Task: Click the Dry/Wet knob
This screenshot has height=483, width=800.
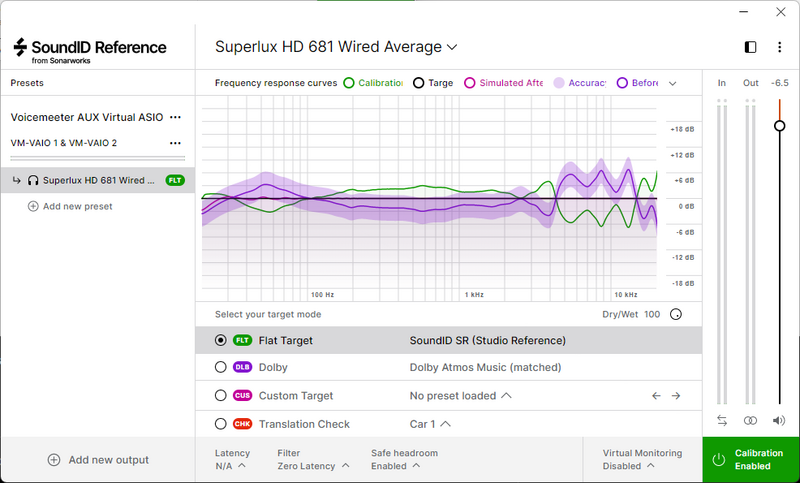Action: tap(676, 314)
